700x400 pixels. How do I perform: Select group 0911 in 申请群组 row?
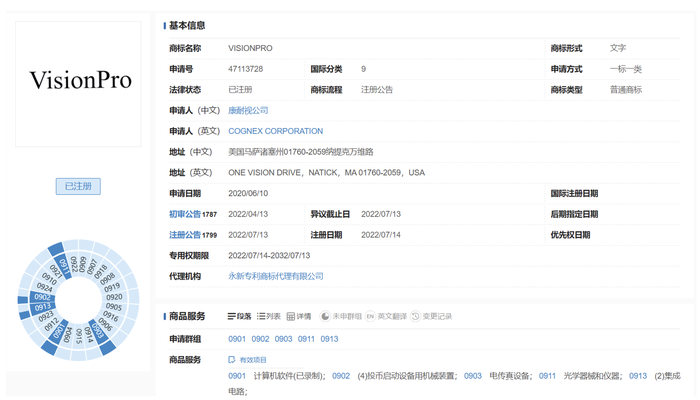[306, 339]
